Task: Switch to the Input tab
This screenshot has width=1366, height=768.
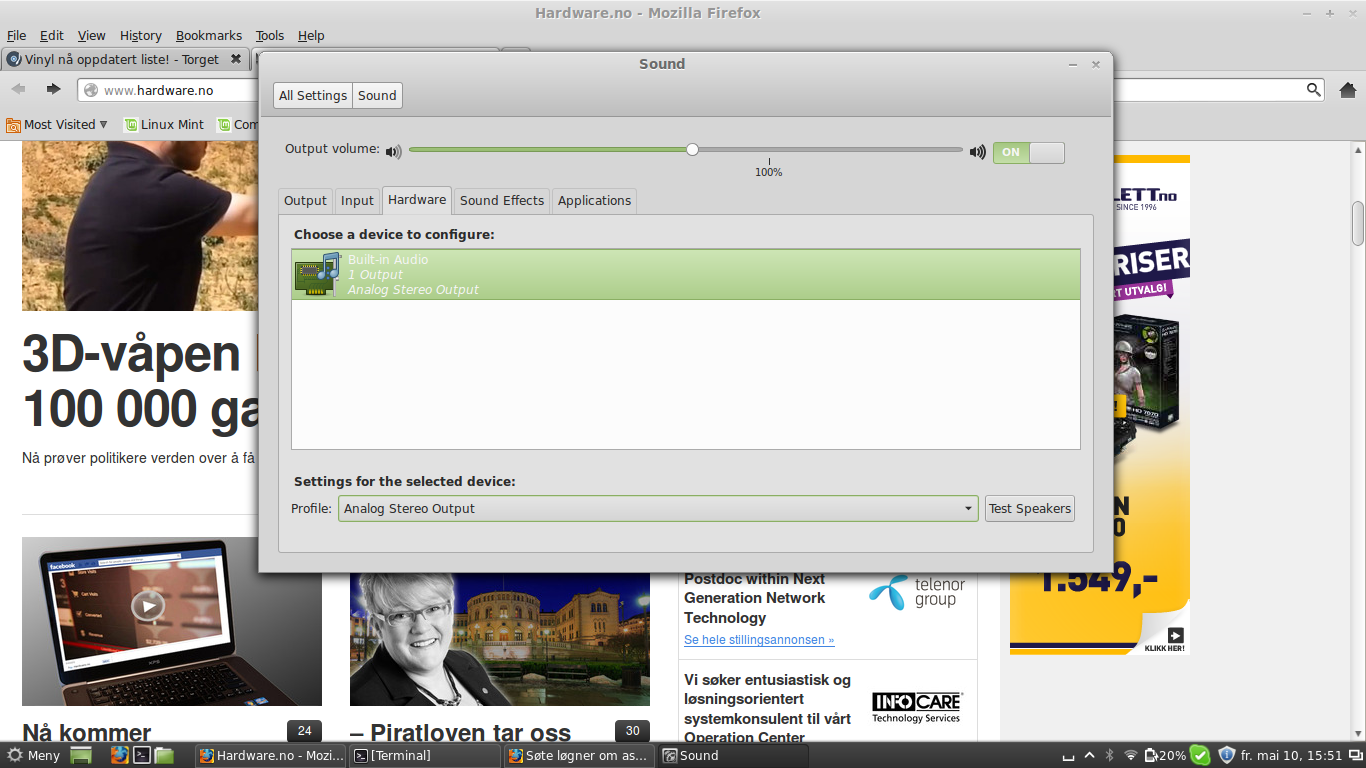Action: [x=357, y=200]
